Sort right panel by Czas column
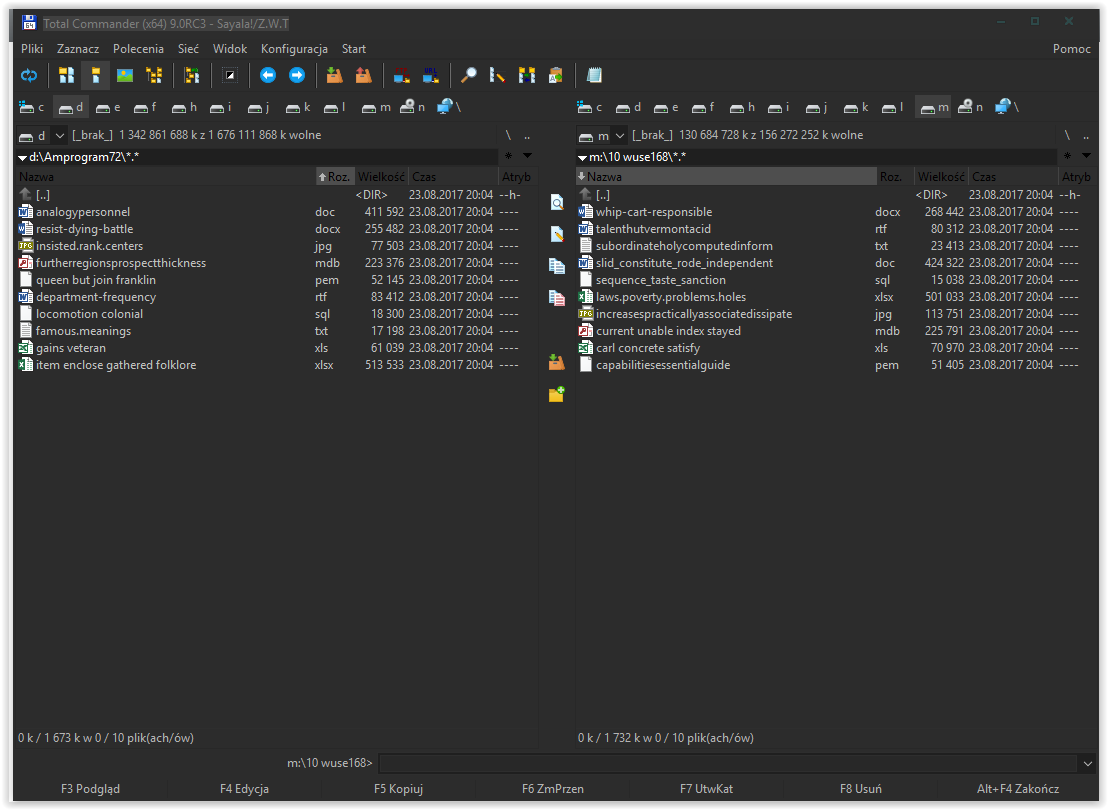The width and height of the screenshot is (1108, 810). tap(1014, 177)
